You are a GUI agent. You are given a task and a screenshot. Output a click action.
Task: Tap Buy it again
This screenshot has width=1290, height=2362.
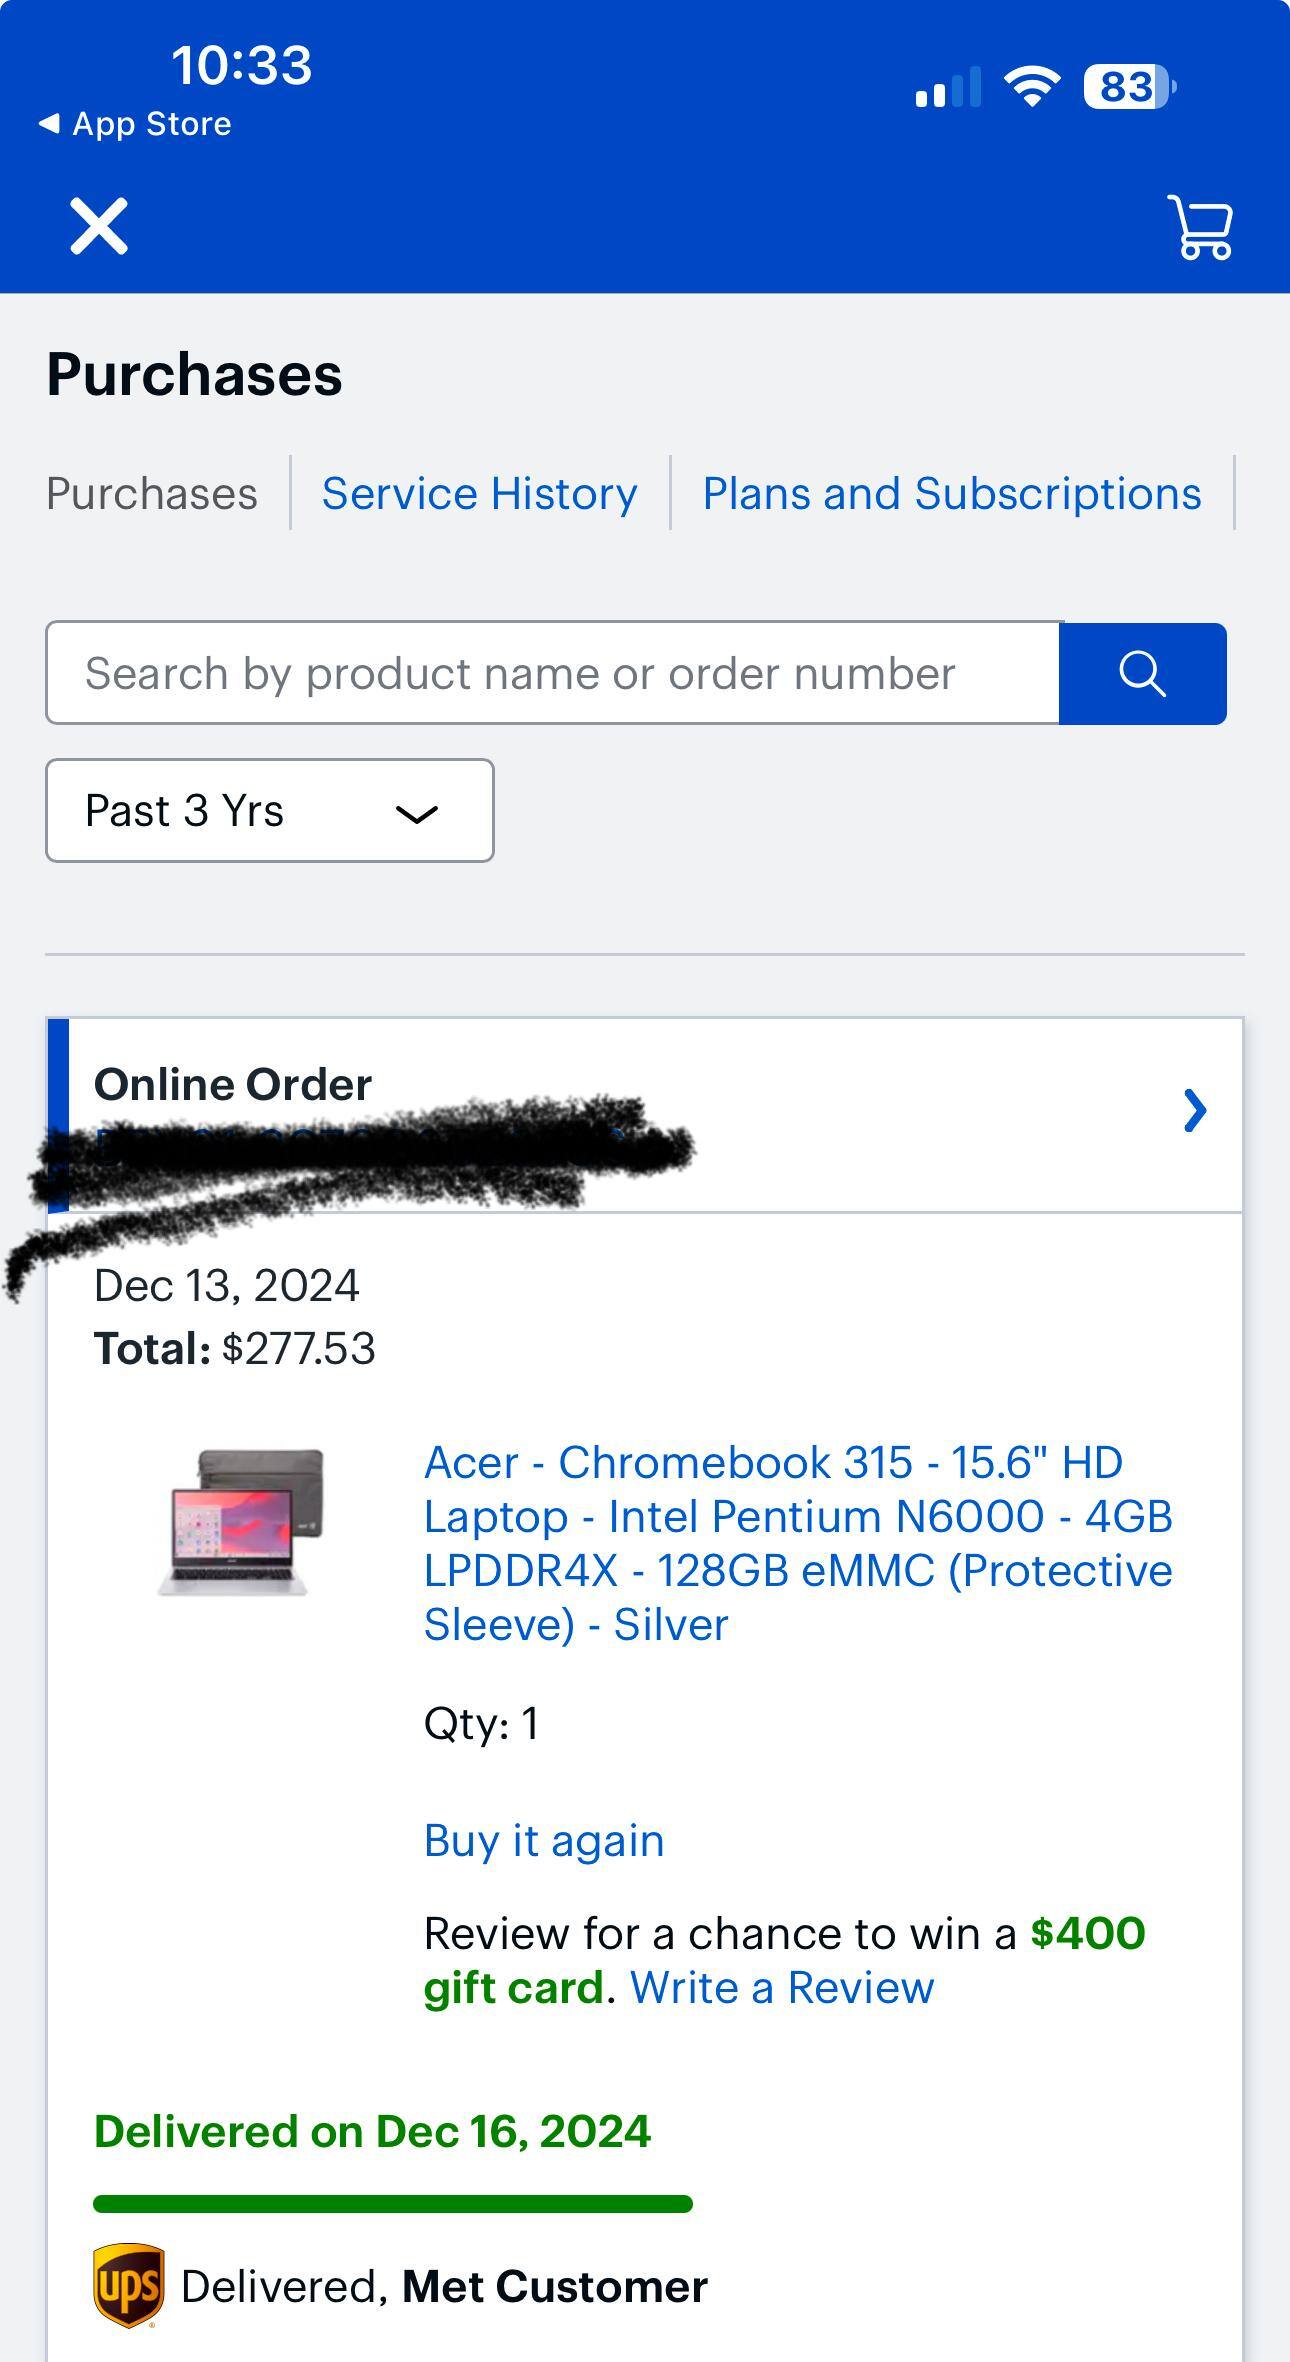(x=544, y=1841)
